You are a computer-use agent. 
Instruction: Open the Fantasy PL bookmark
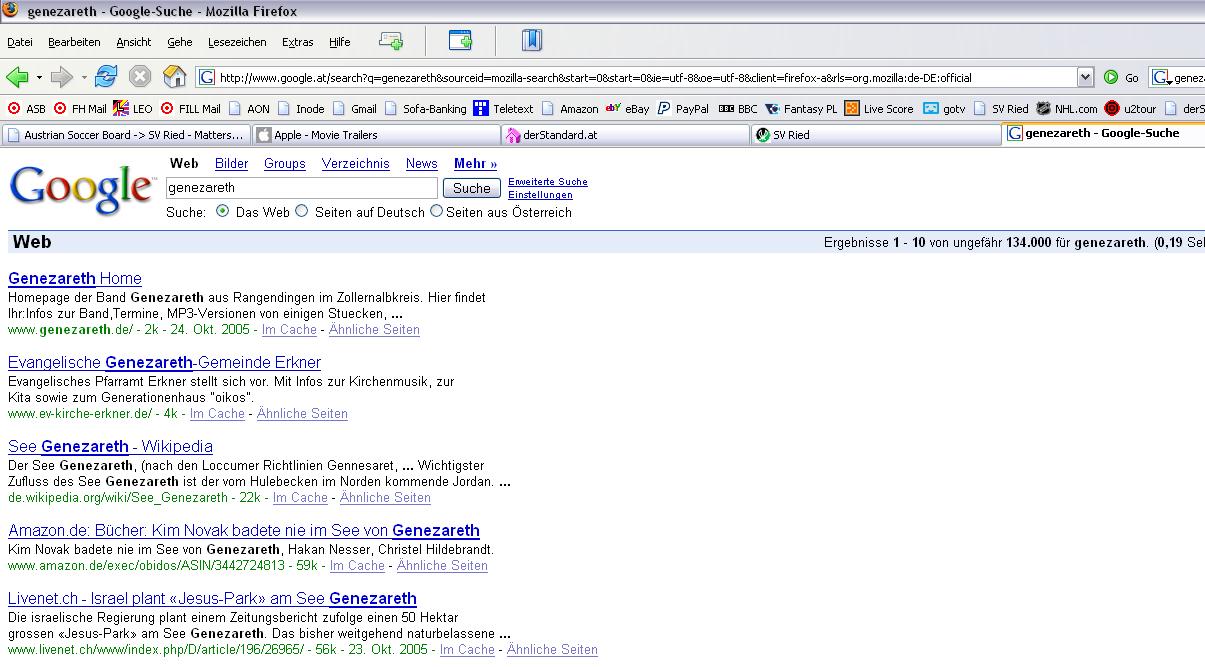801,109
